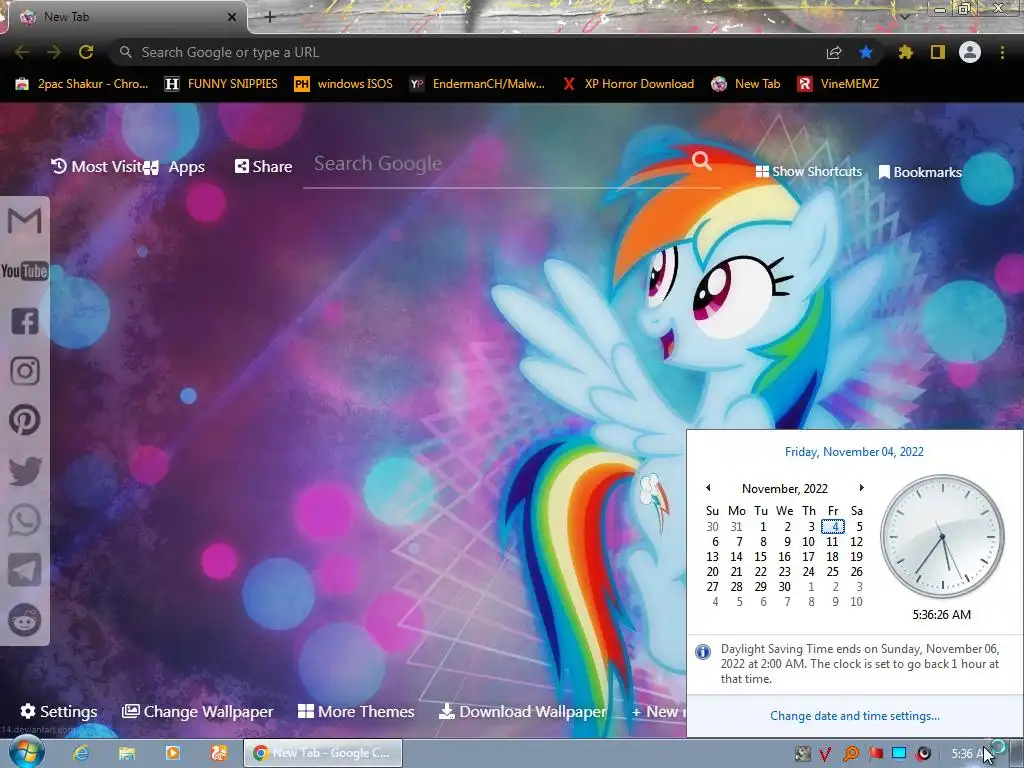Click Download Wallpaper
The height and width of the screenshot is (768, 1024).
pos(522,711)
